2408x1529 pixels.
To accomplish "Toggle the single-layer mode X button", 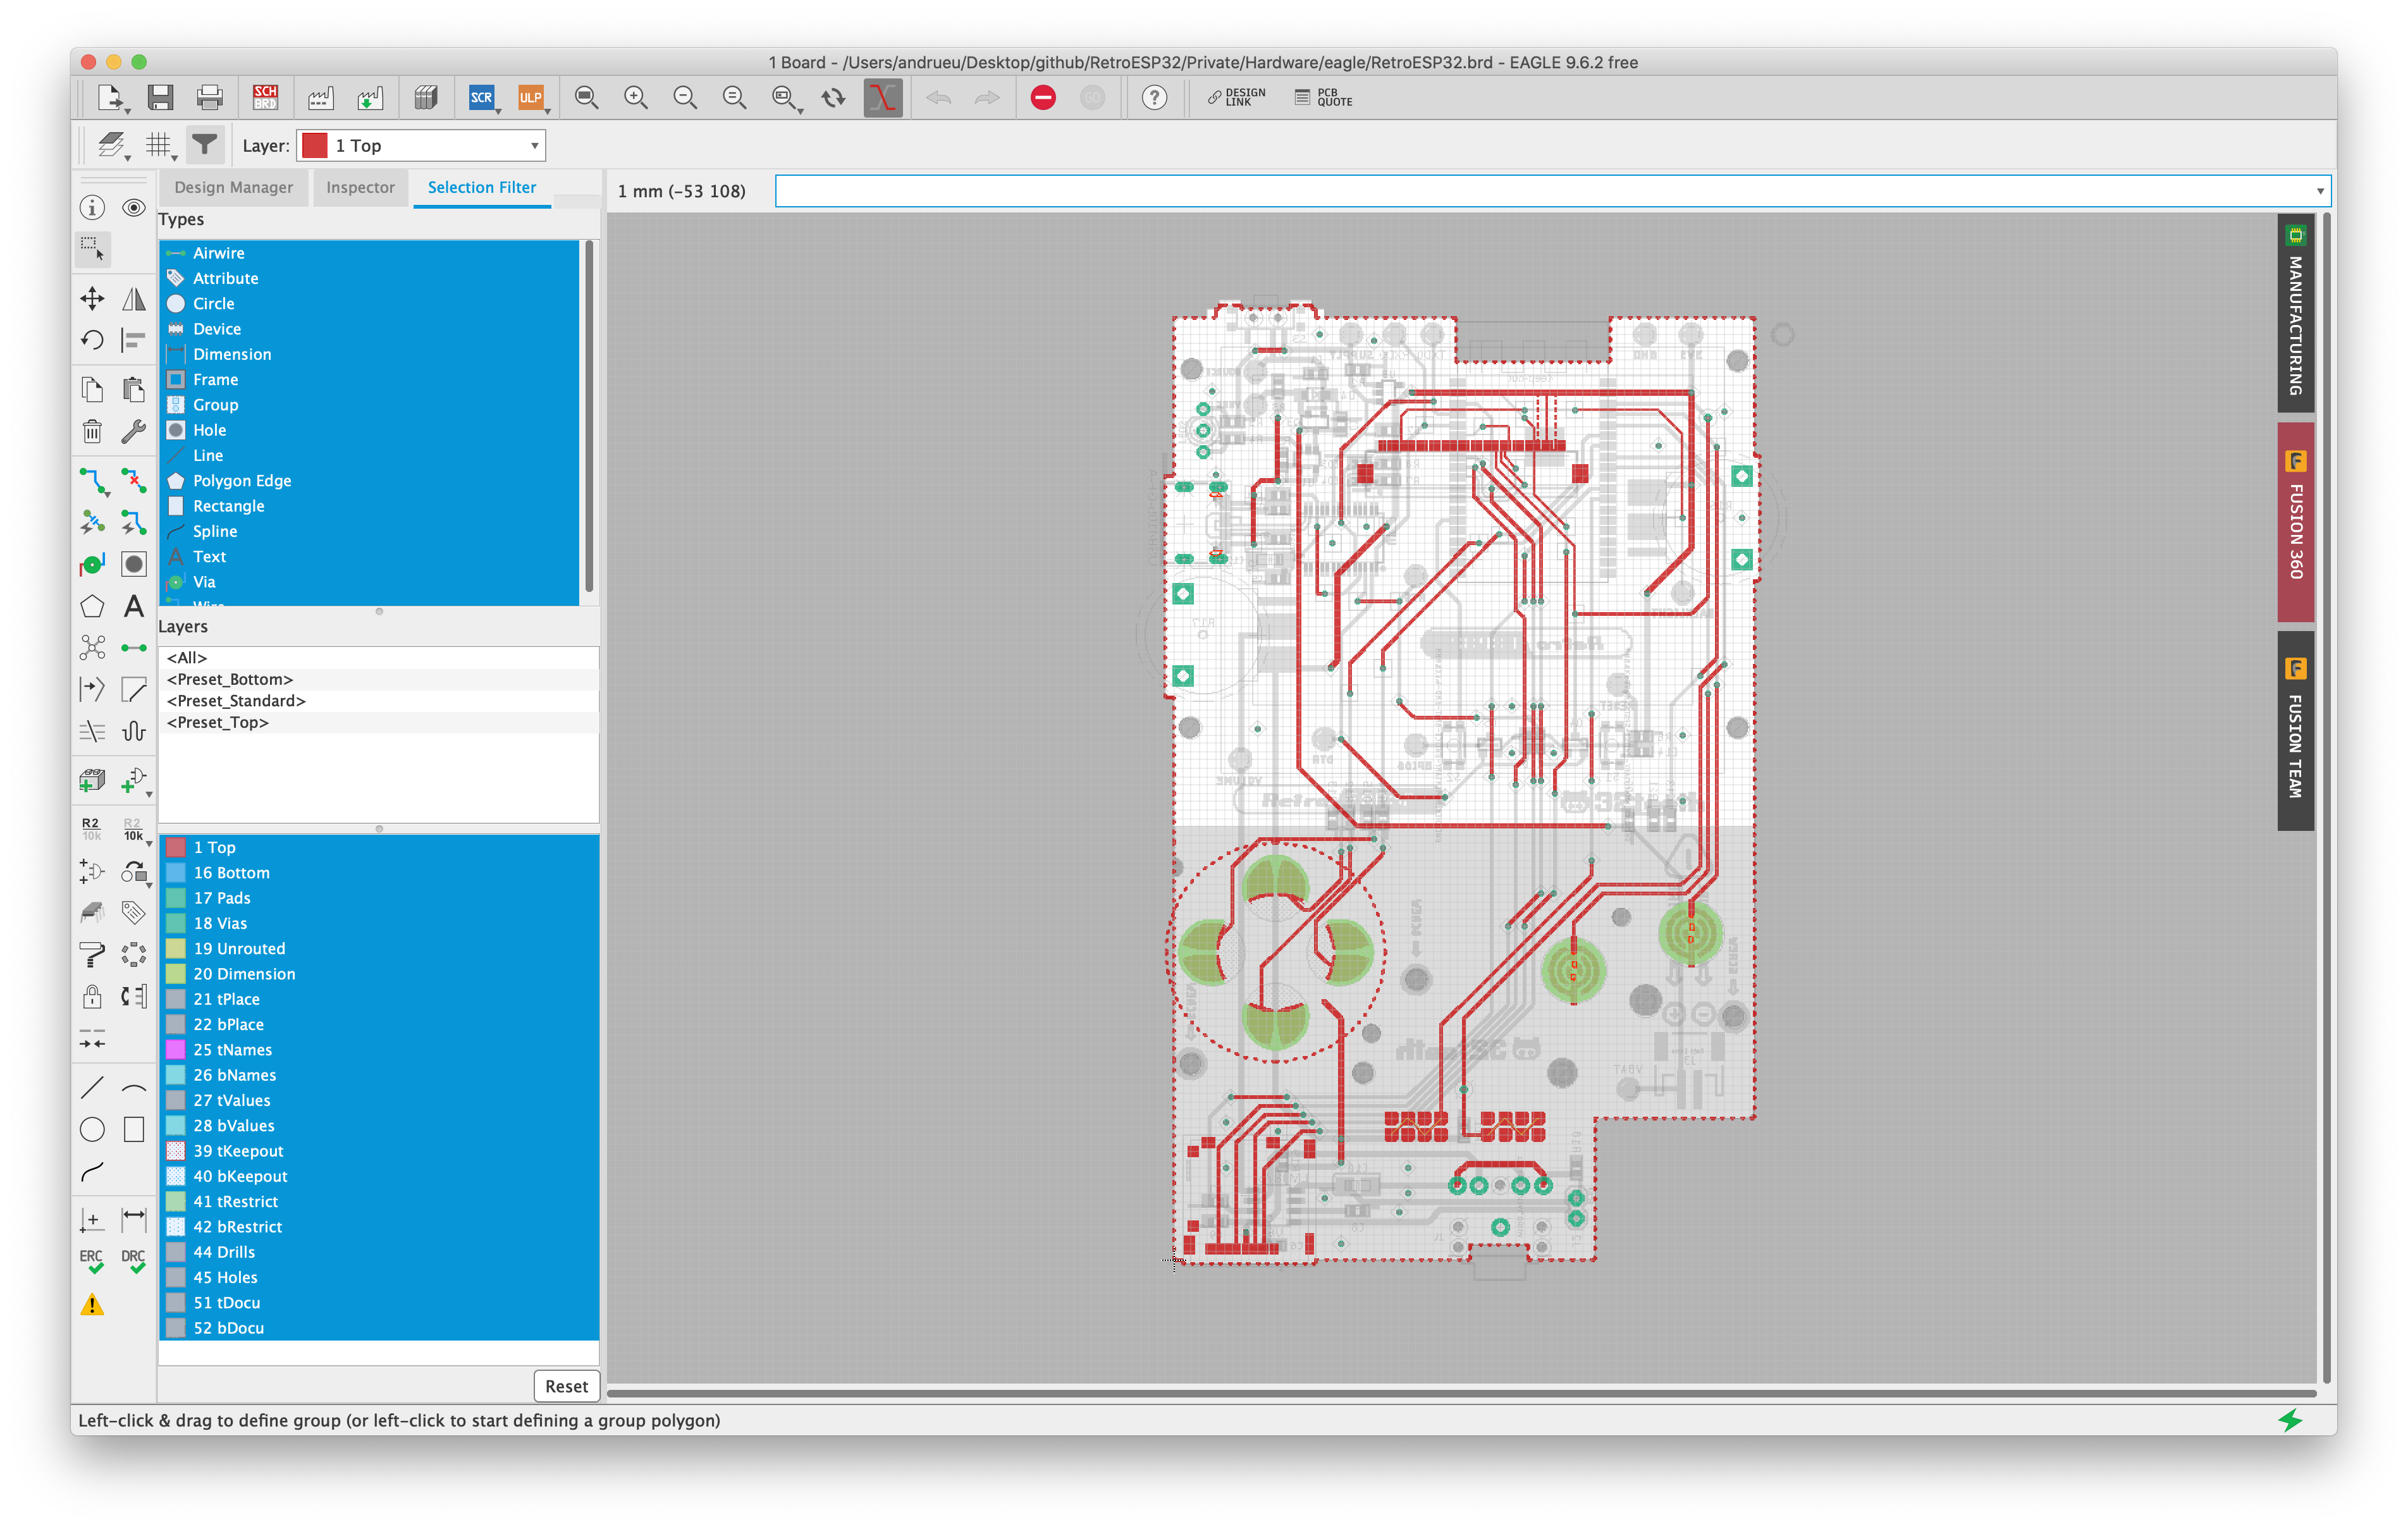I will point(883,97).
